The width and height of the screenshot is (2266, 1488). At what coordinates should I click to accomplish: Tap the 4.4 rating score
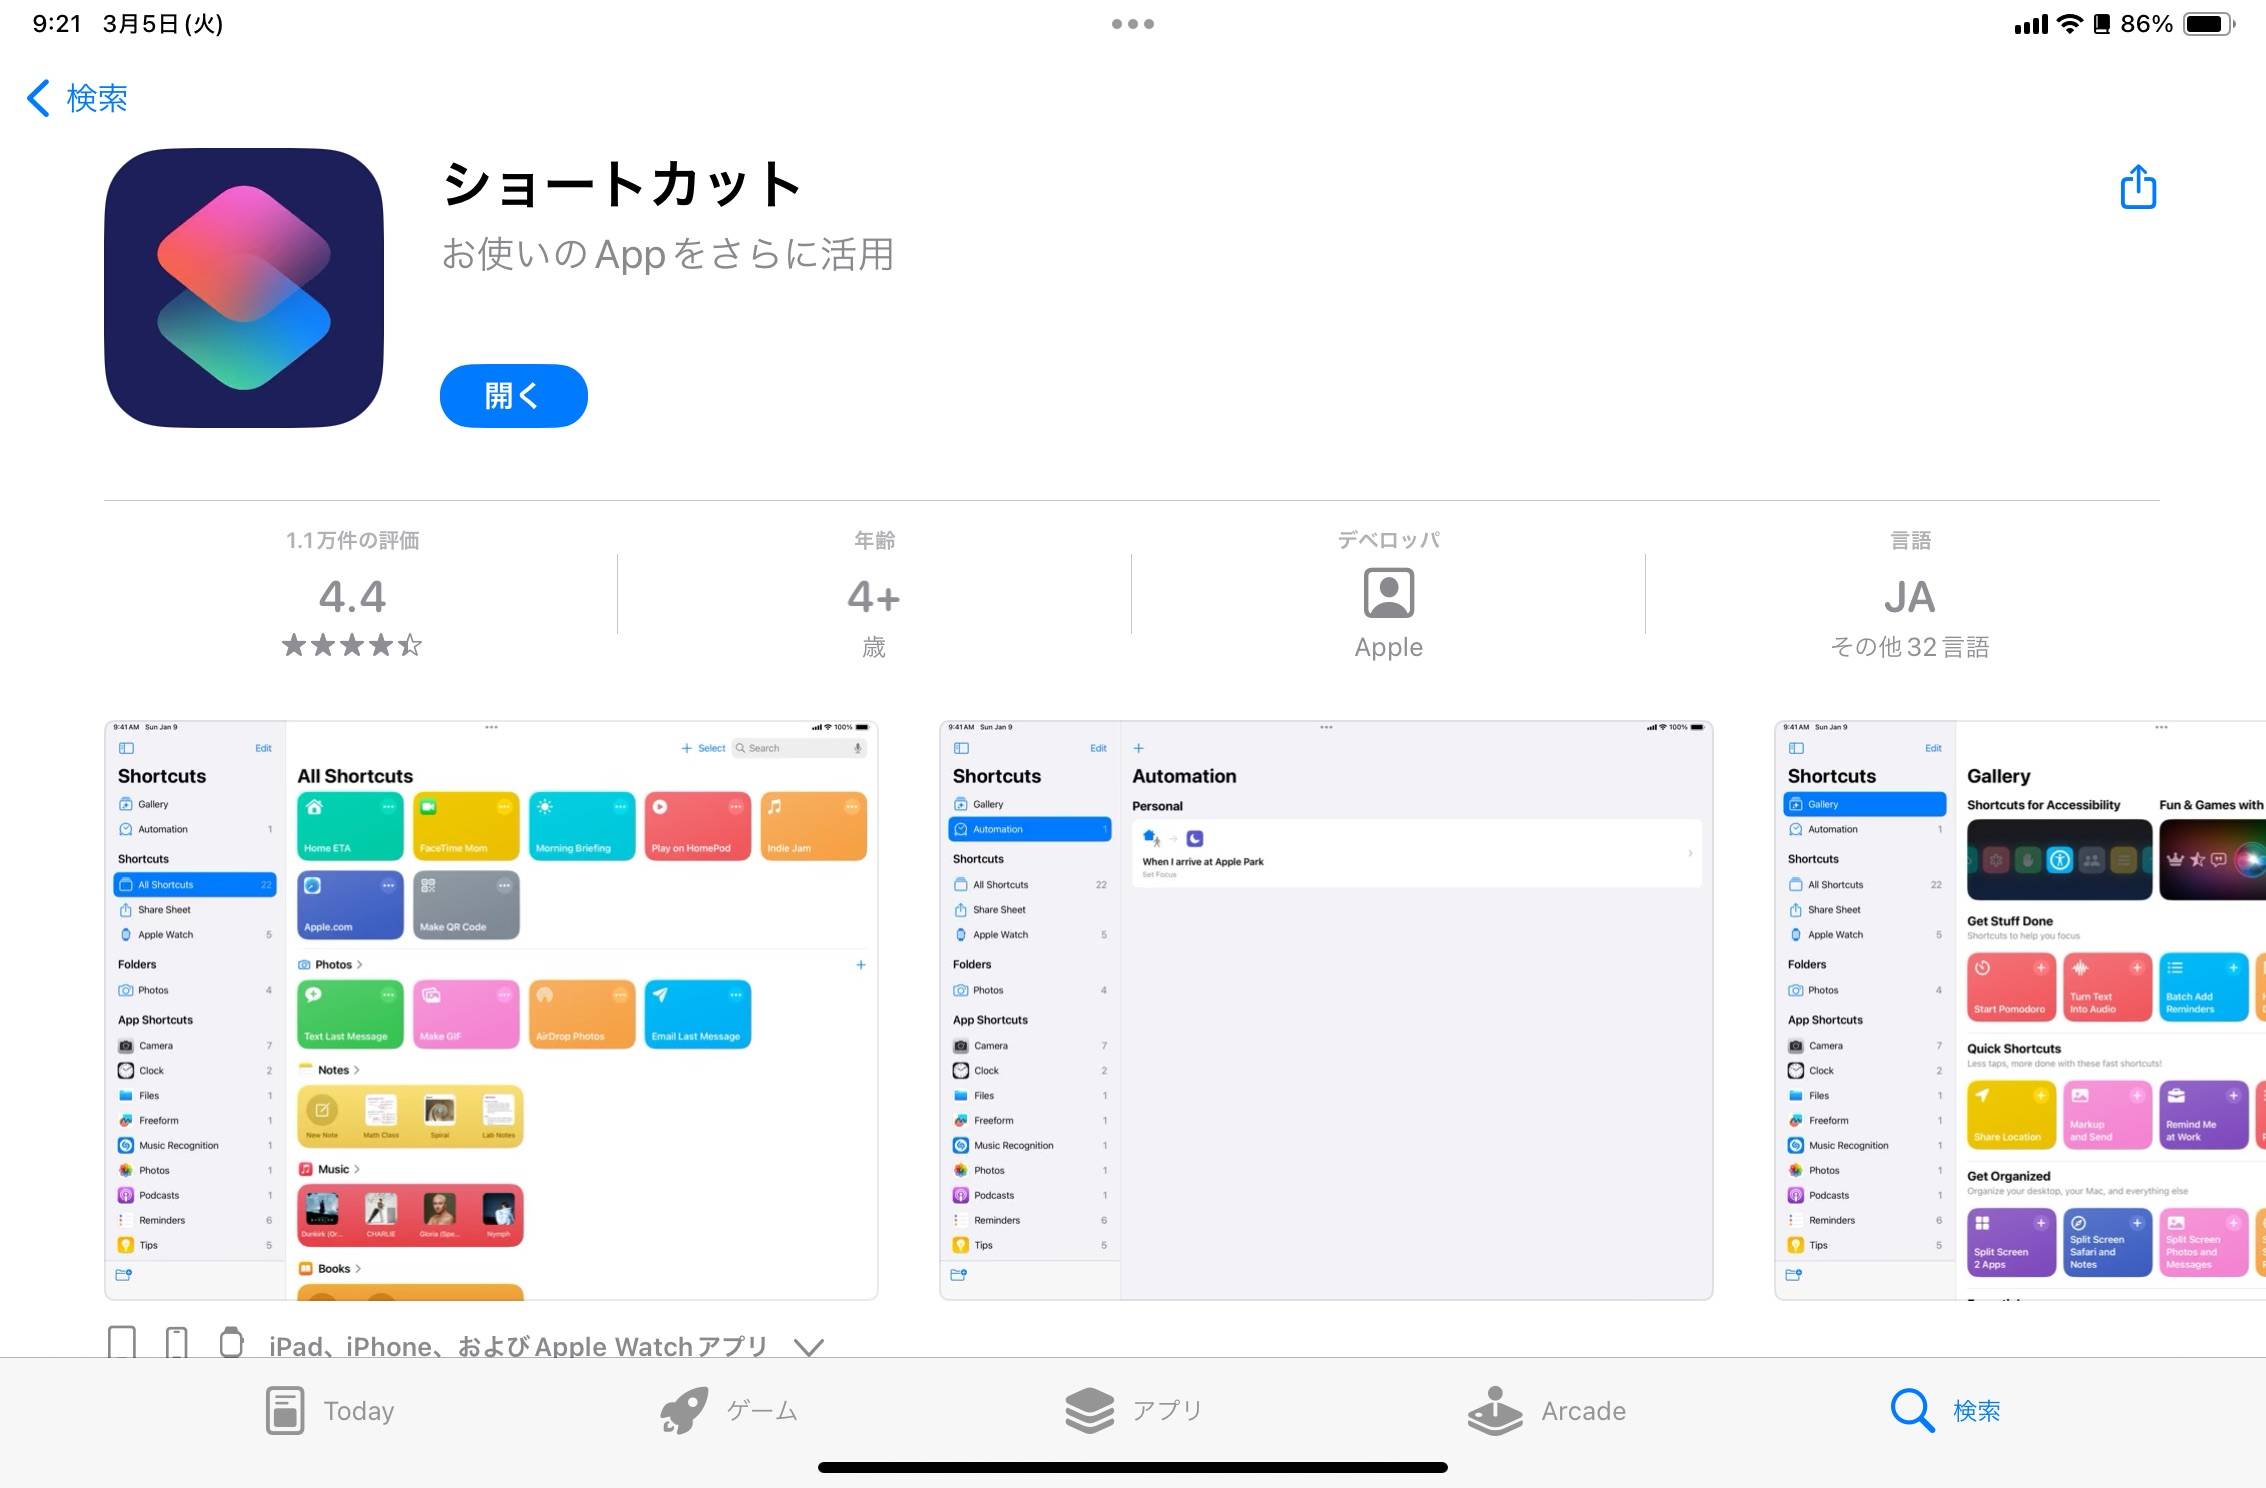point(352,597)
